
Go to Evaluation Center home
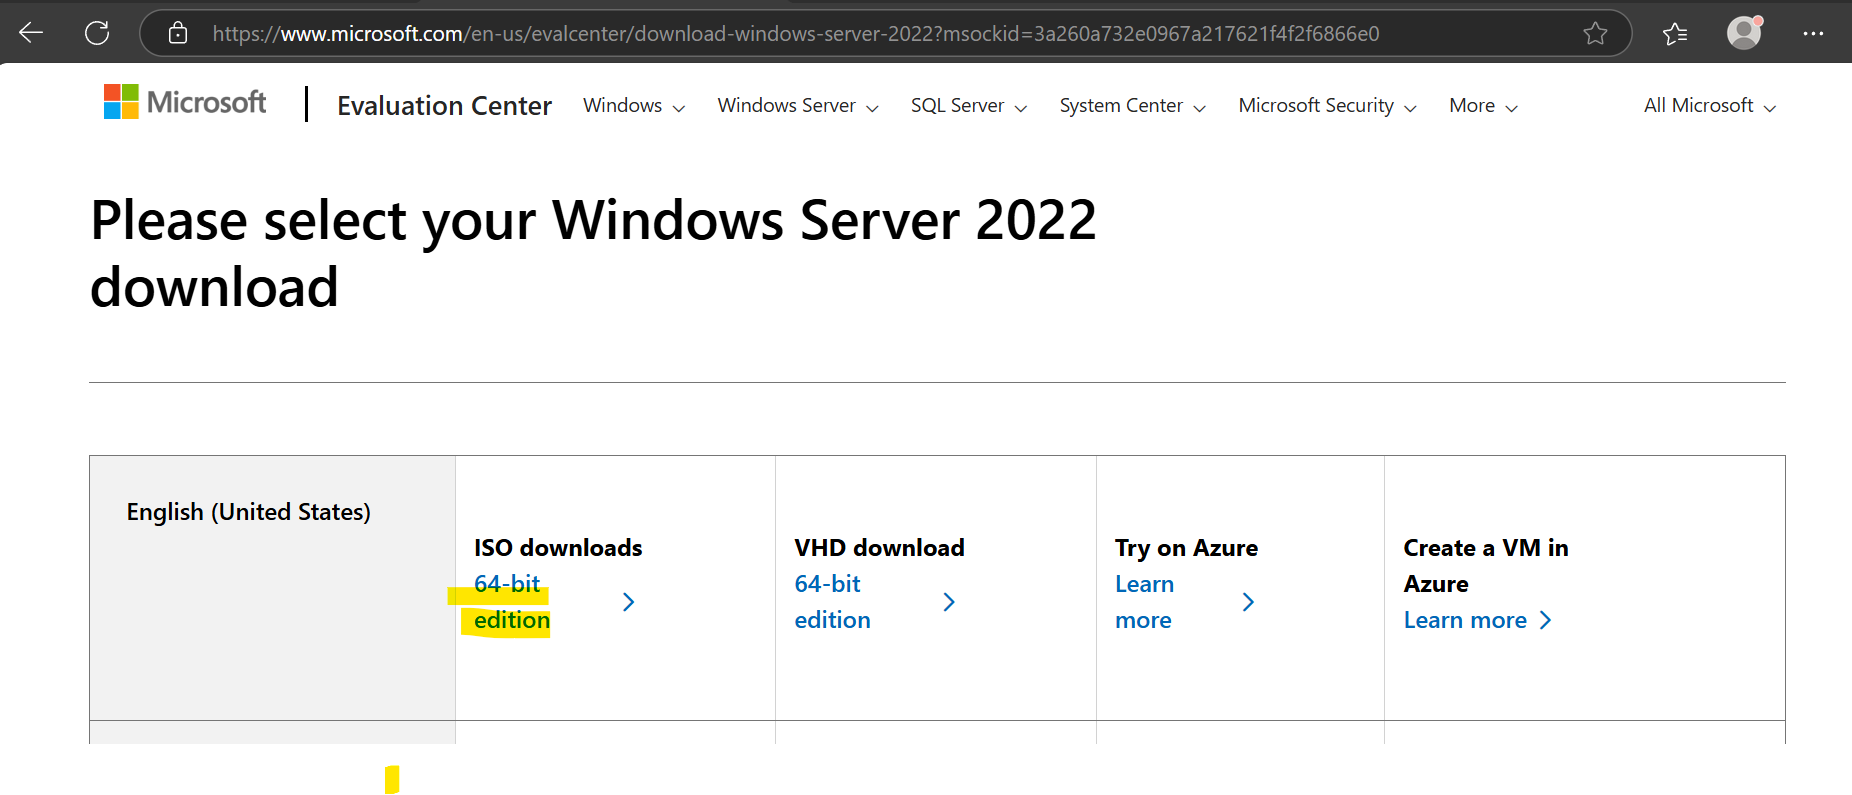(x=444, y=106)
